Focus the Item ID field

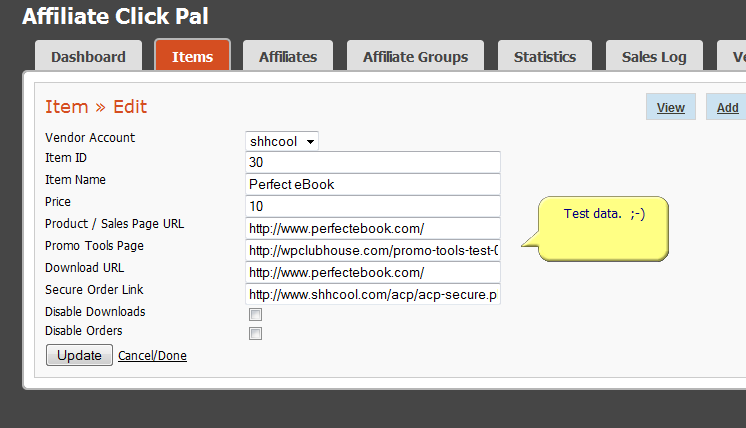[x=372, y=163]
